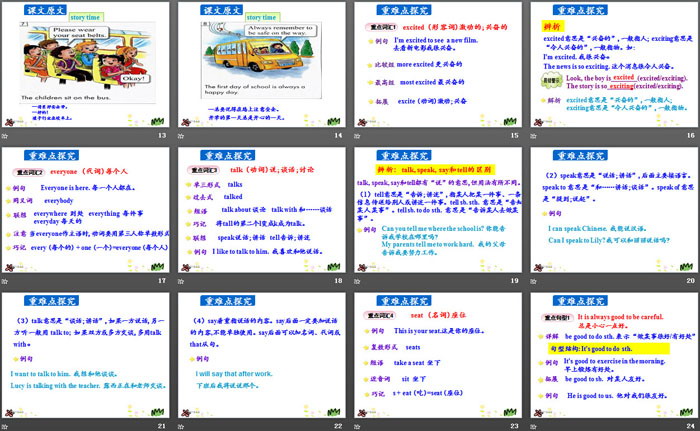Click the animation star icon under slide 18
The width and height of the screenshot is (700, 431).
point(182,280)
